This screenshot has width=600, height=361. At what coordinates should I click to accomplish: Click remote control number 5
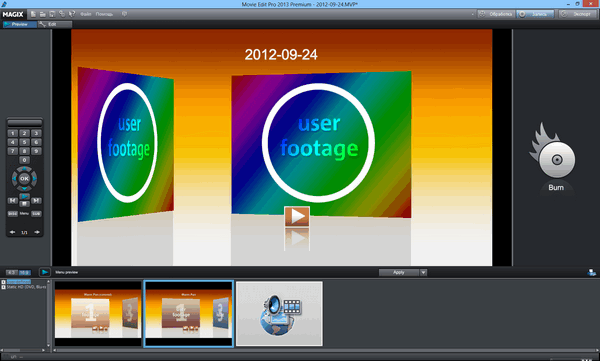coord(24,142)
